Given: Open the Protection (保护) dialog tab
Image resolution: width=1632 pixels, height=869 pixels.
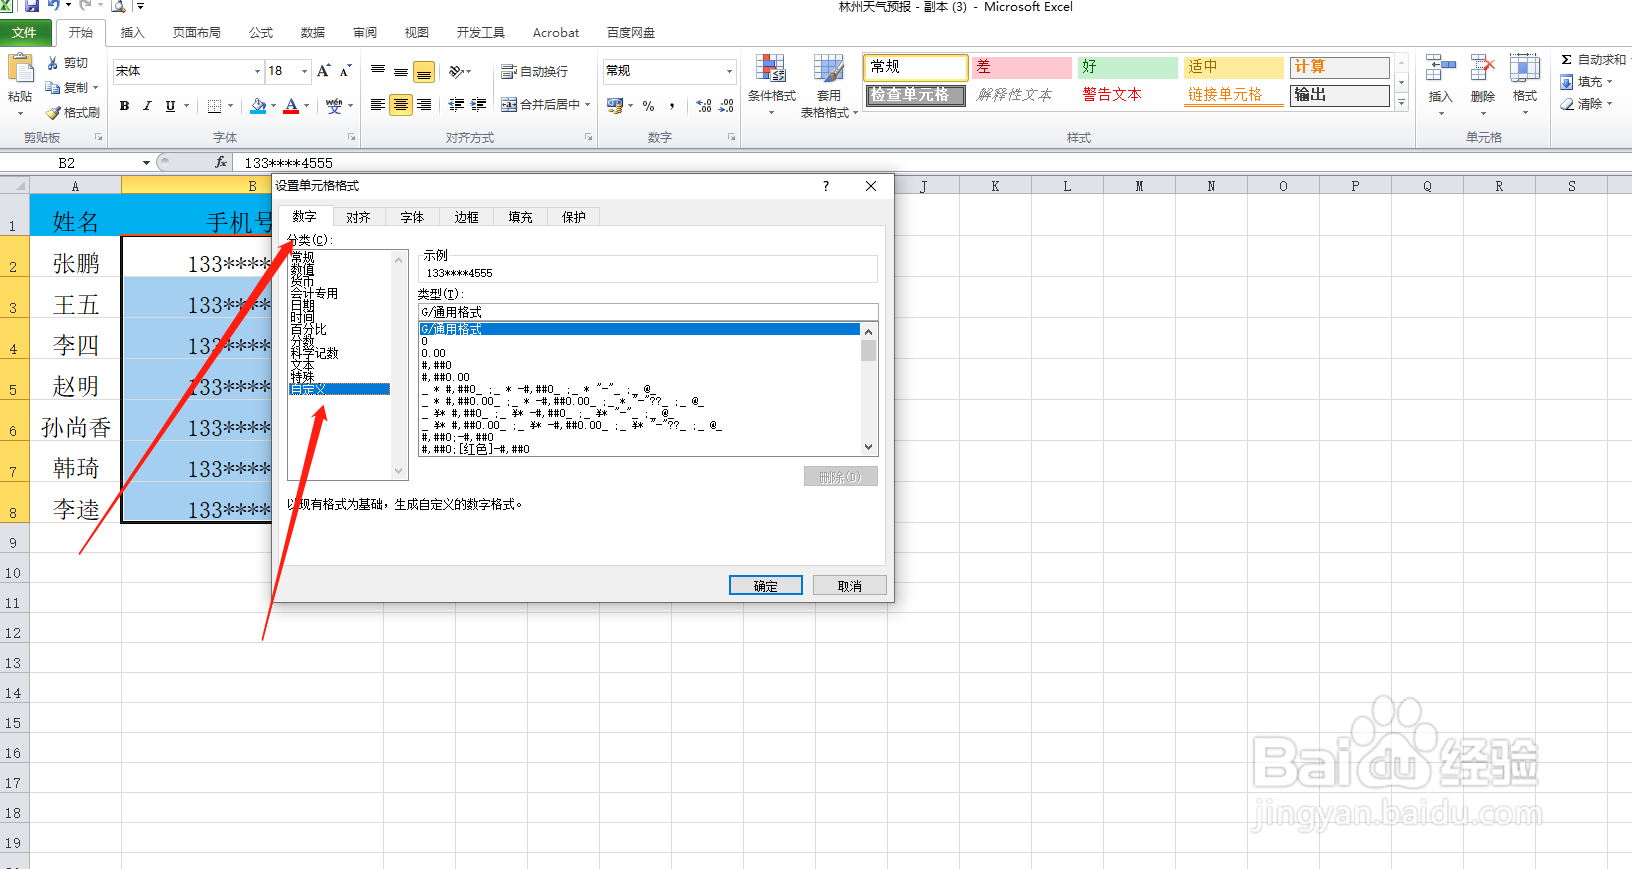Looking at the screenshot, I should pos(574,217).
